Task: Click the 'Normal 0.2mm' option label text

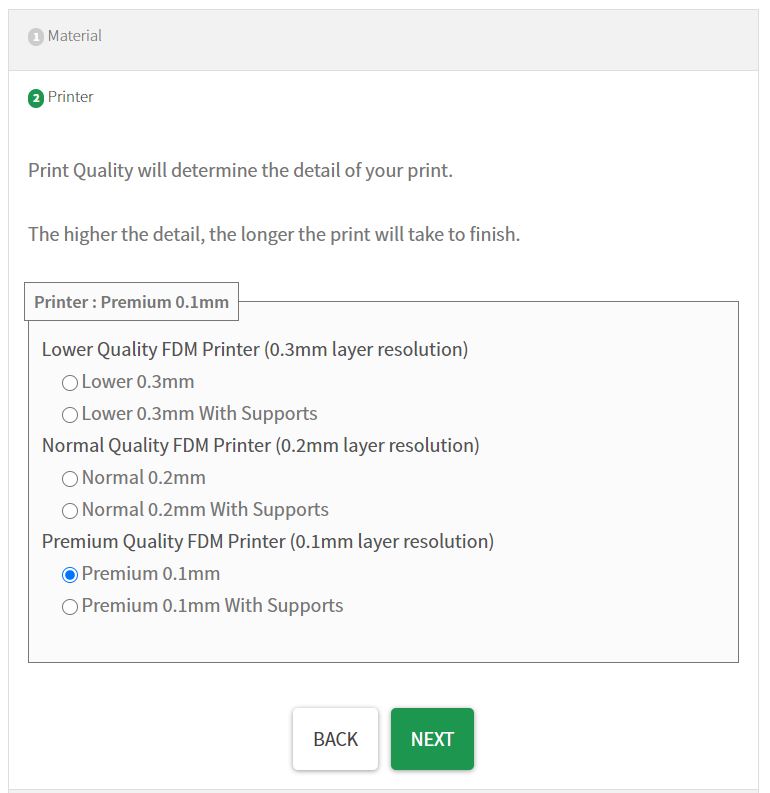Action: pos(143,477)
